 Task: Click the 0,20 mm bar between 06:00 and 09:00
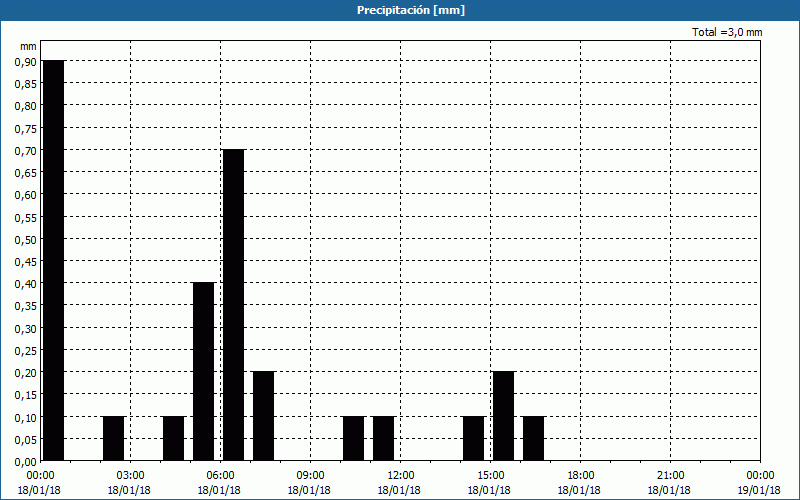point(264,416)
